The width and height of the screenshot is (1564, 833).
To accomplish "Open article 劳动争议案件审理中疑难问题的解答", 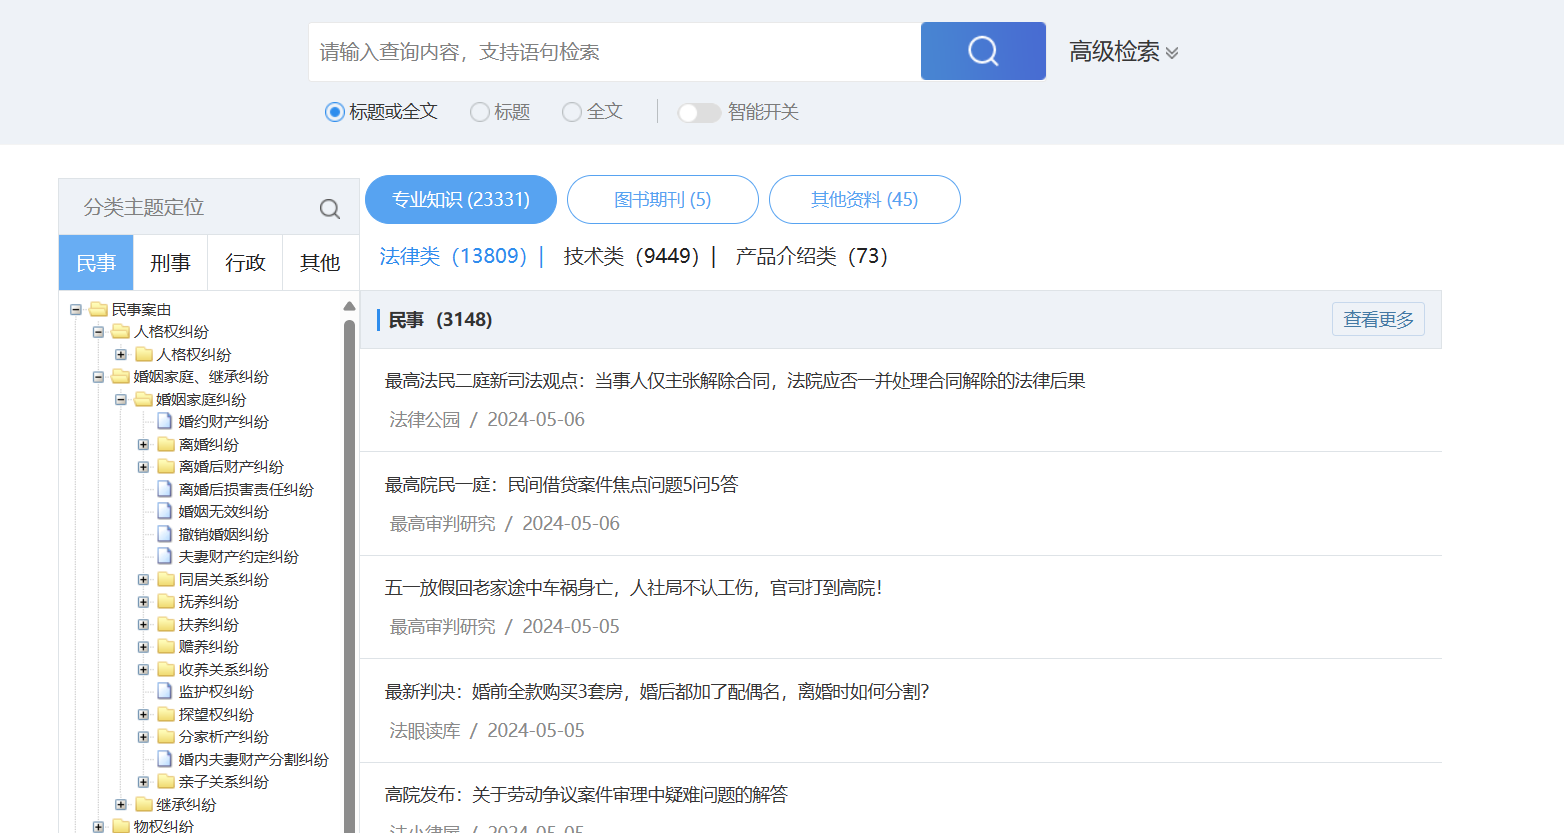I will point(586,795).
